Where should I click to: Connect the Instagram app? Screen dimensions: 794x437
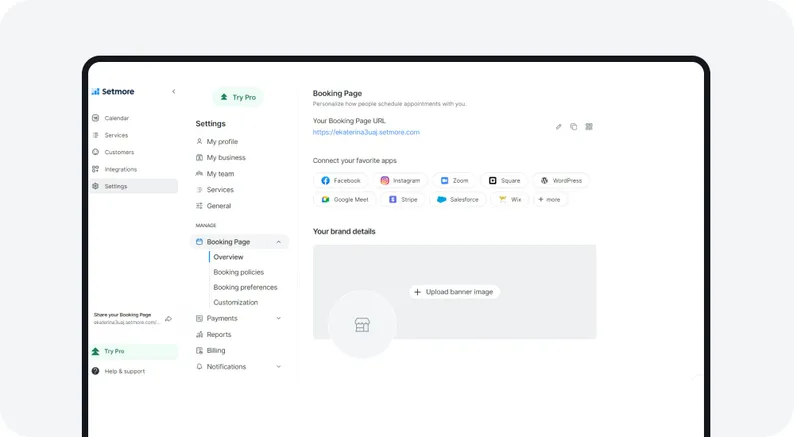(401, 181)
